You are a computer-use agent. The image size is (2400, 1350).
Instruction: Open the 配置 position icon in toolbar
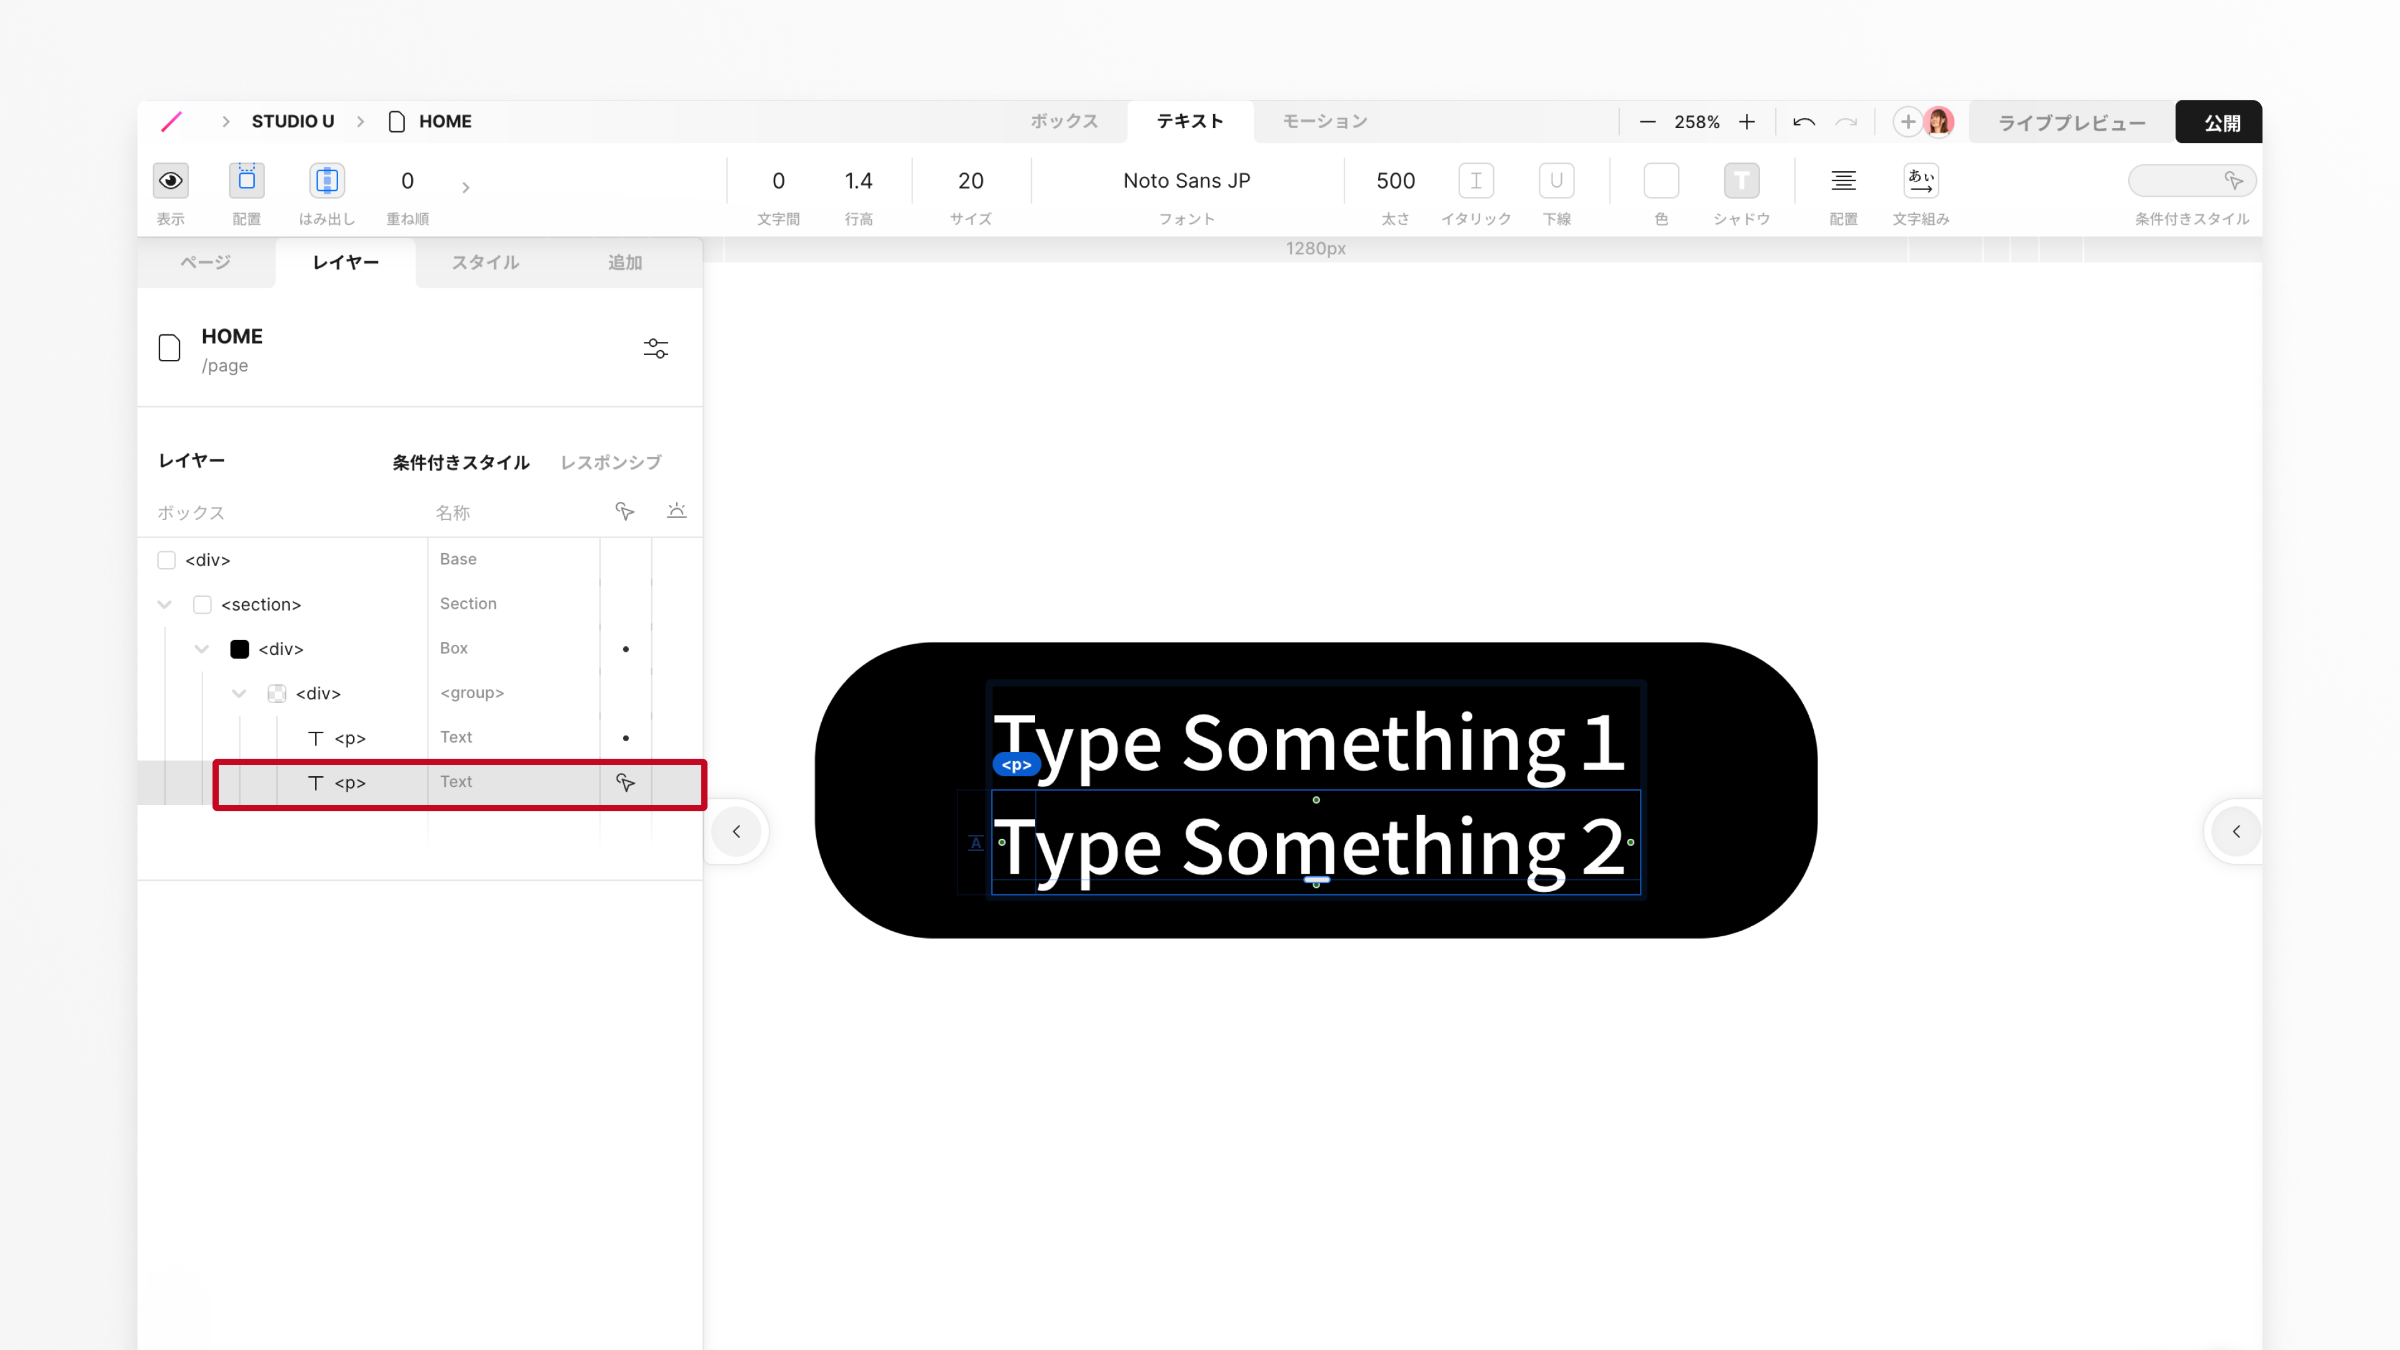point(246,181)
